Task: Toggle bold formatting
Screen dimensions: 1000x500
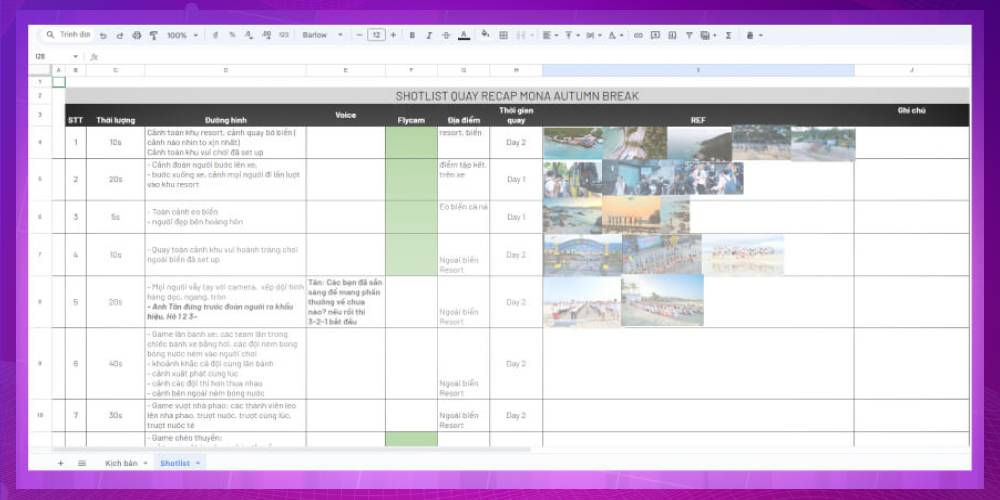Action: point(412,35)
